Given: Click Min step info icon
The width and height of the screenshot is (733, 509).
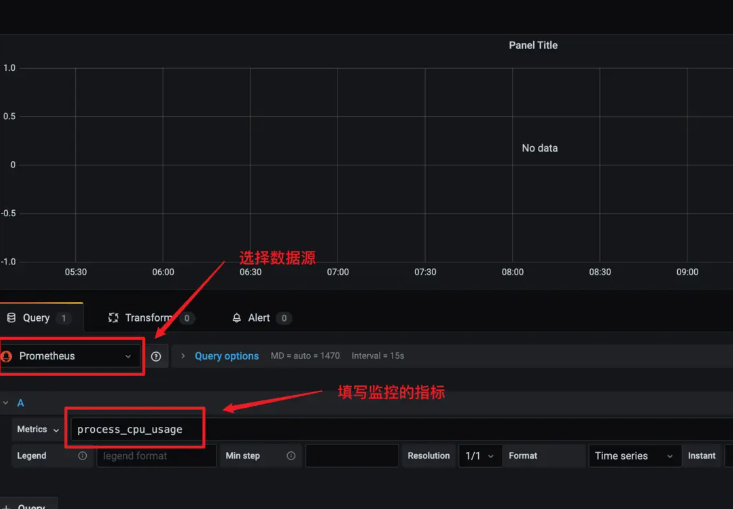Looking at the screenshot, I should point(291,455).
